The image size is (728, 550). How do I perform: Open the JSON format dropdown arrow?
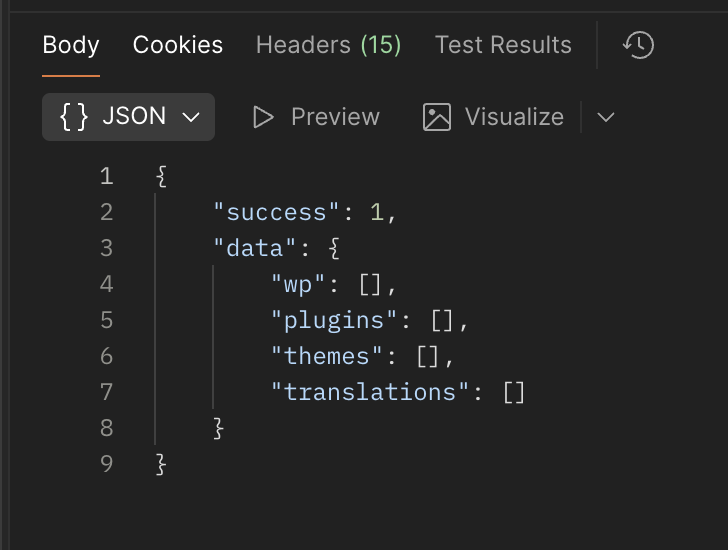pos(191,117)
